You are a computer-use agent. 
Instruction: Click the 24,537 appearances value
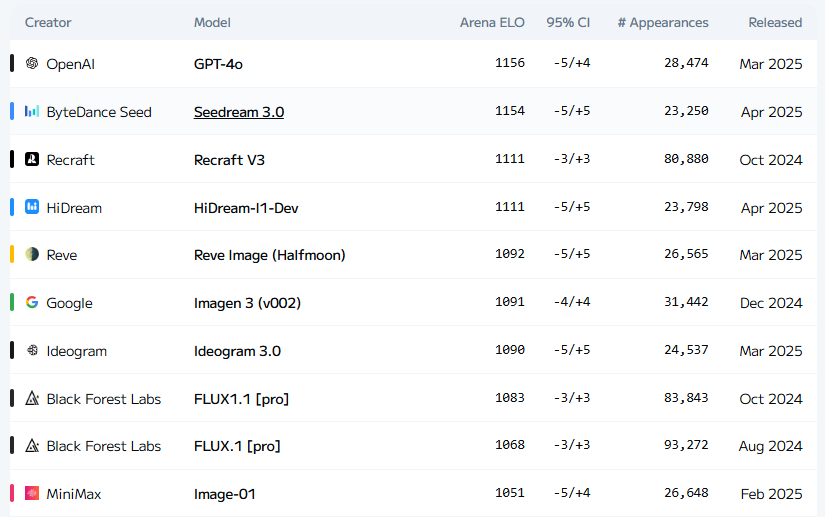(686, 349)
